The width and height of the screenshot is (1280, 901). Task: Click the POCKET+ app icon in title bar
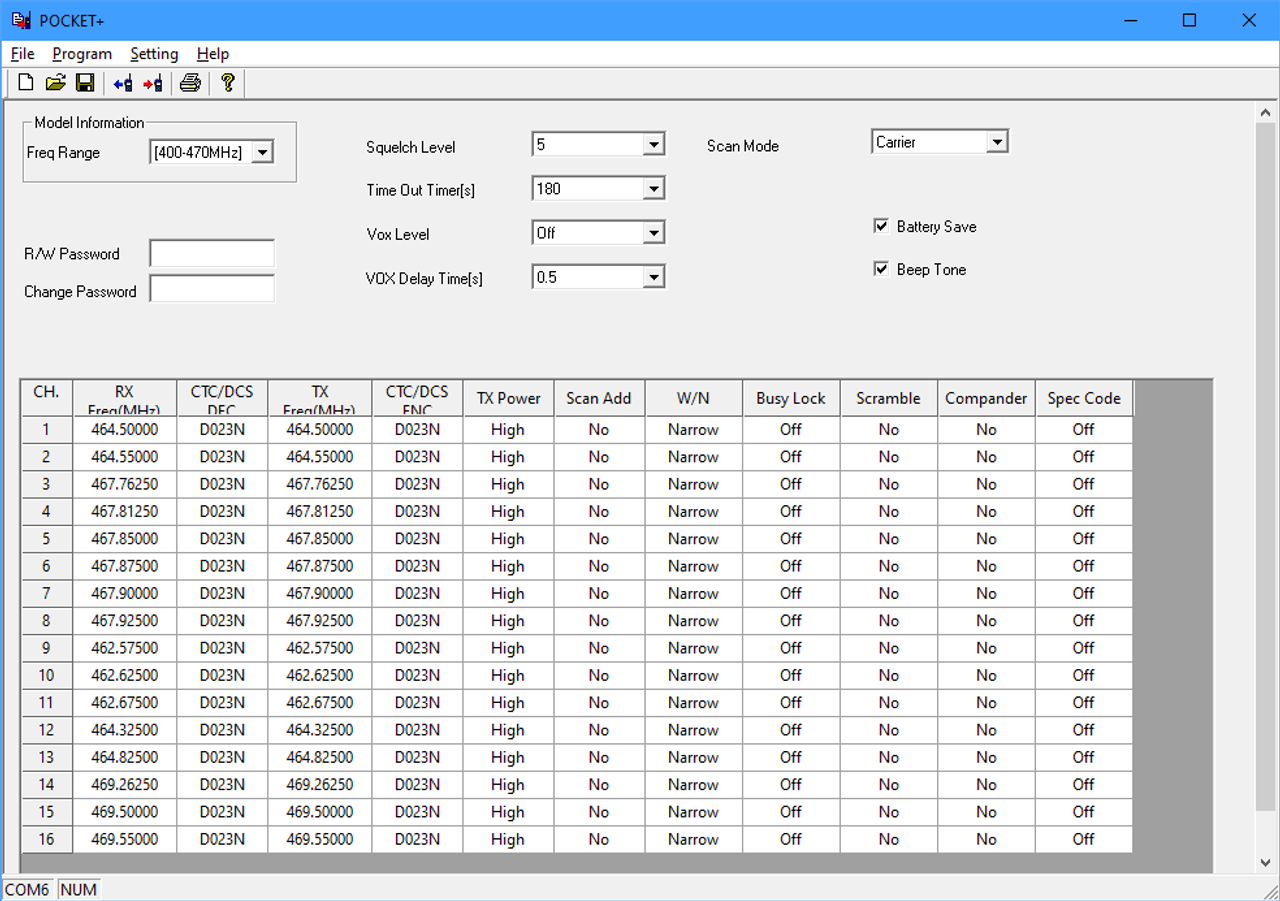click(21, 20)
